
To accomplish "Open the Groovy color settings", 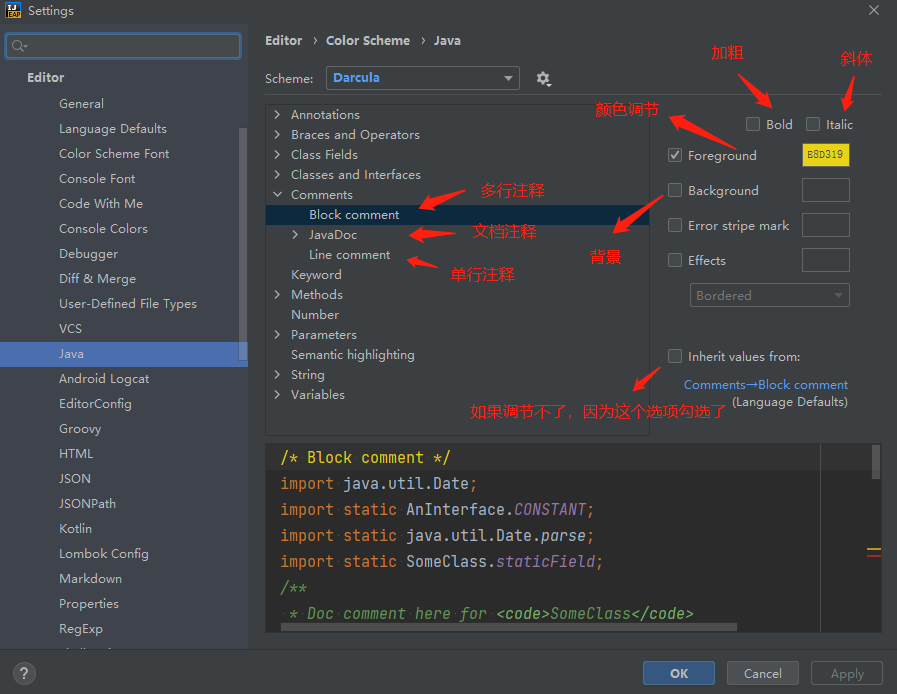I will tap(80, 429).
